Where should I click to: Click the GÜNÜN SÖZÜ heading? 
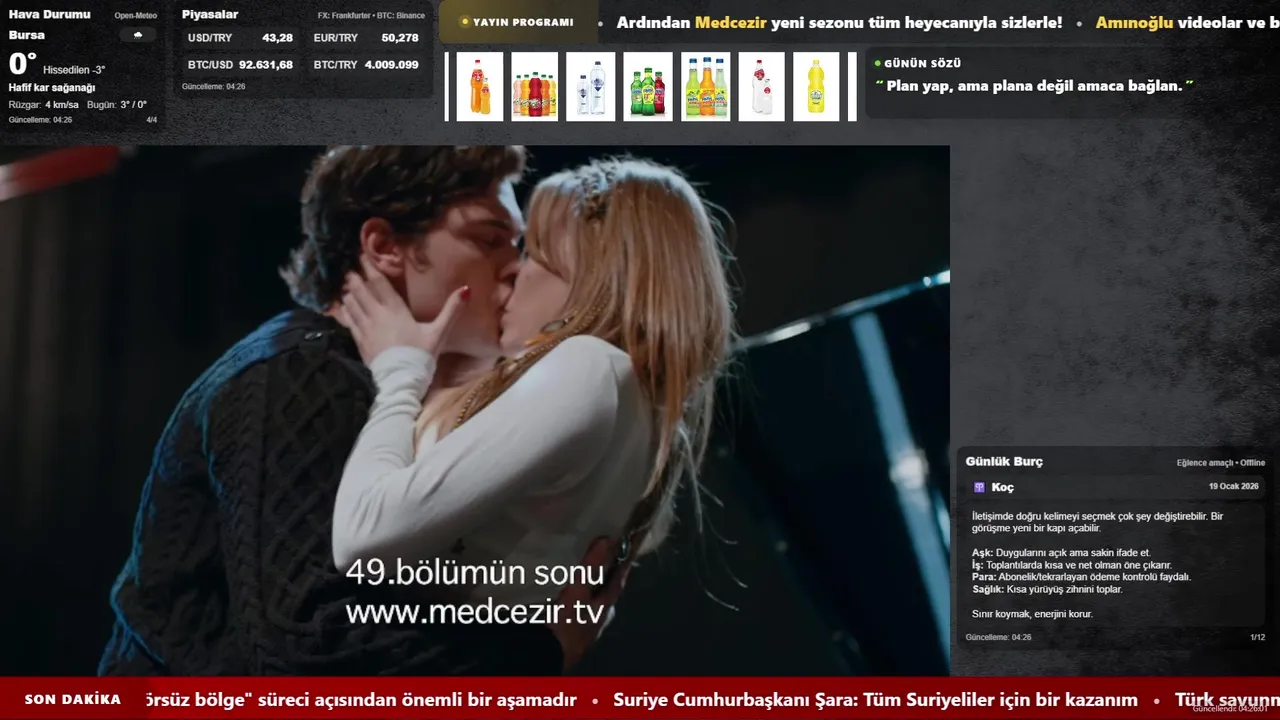click(922, 63)
